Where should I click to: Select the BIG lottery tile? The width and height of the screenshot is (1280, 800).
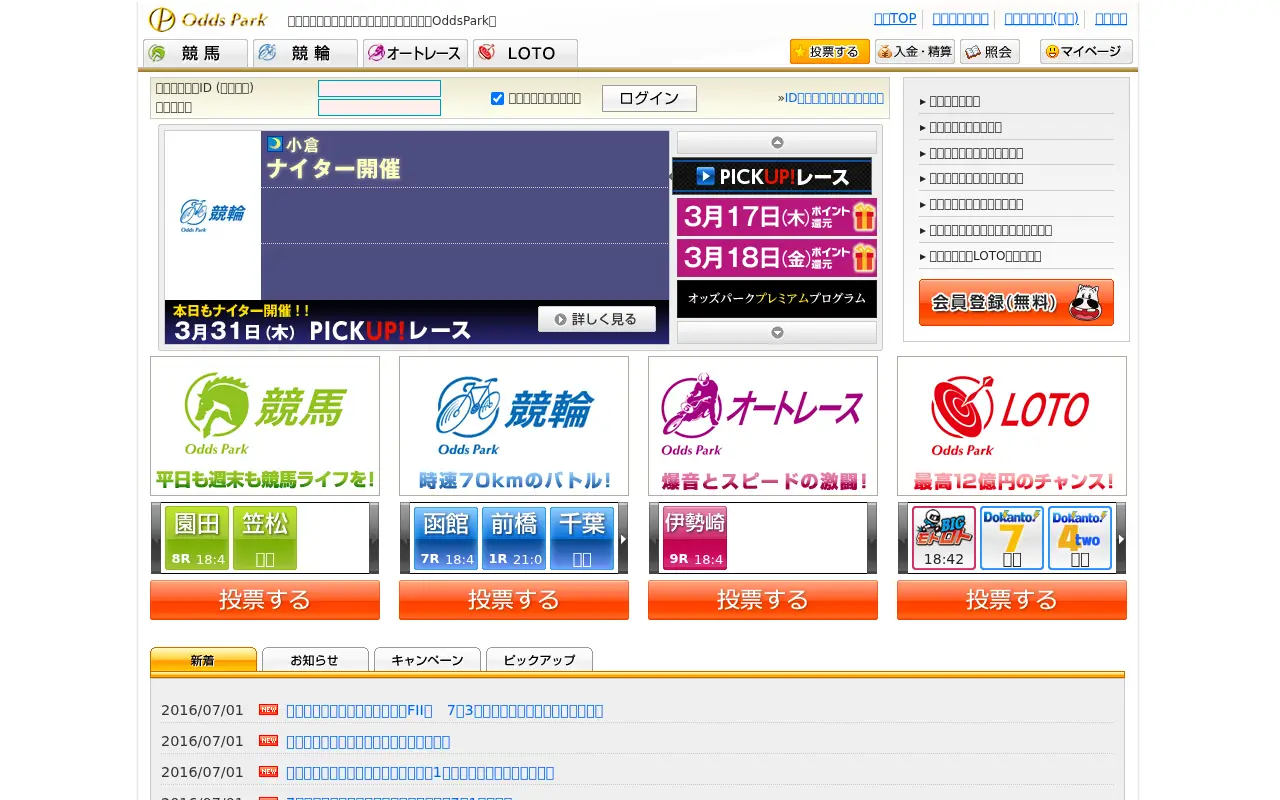(944, 538)
